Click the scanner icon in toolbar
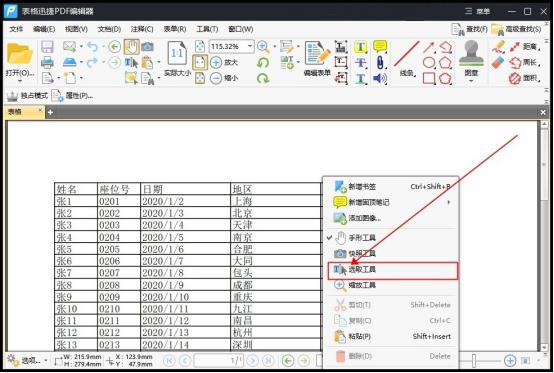Viewport: 554px width, 373px height. pyautogui.click(x=70, y=62)
